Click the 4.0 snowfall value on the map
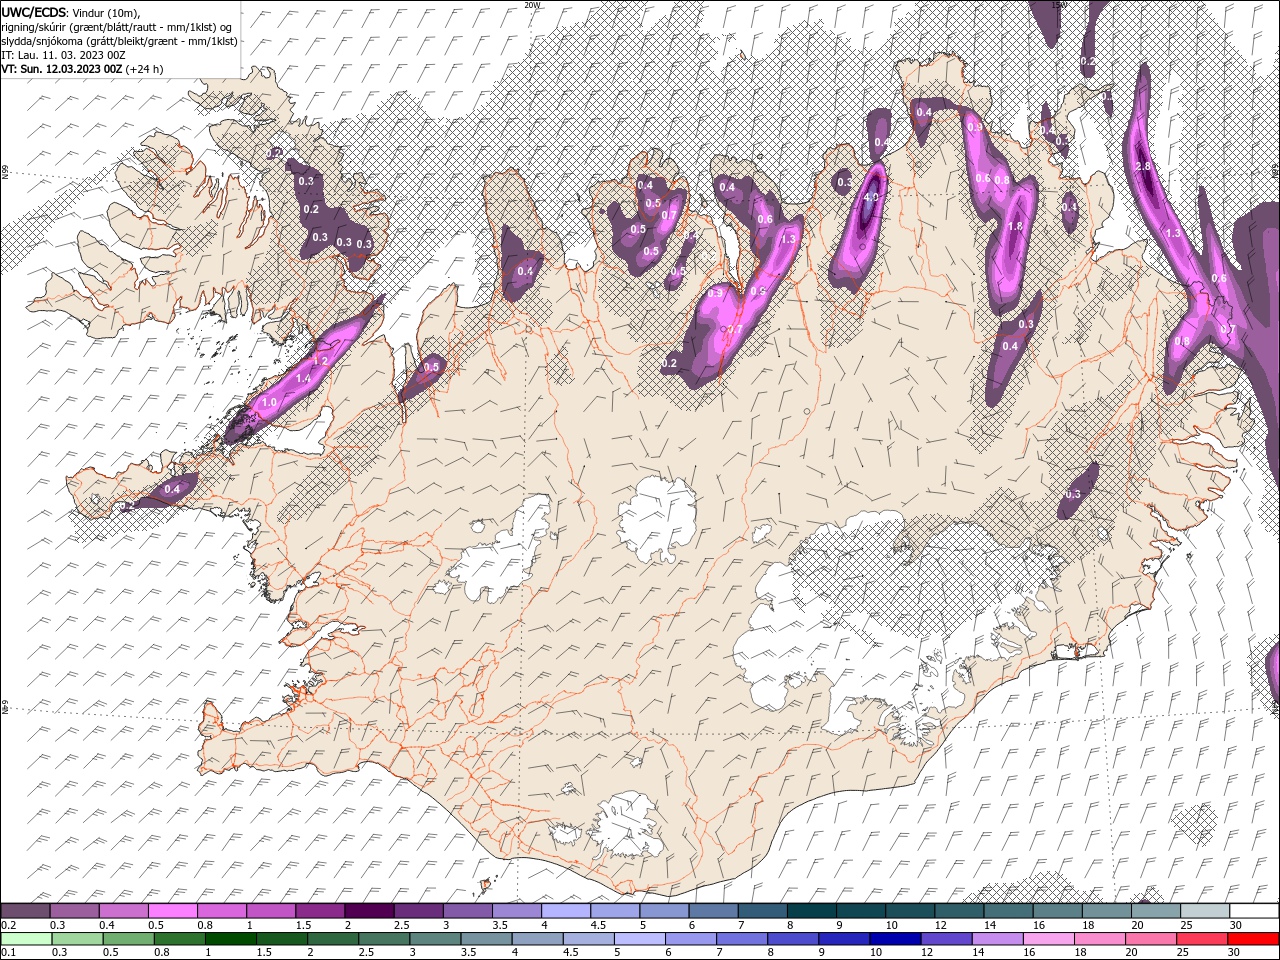Image resolution: width=1280 pixels, height=960 pixels. pyautogui.click(x=871, y=197)
